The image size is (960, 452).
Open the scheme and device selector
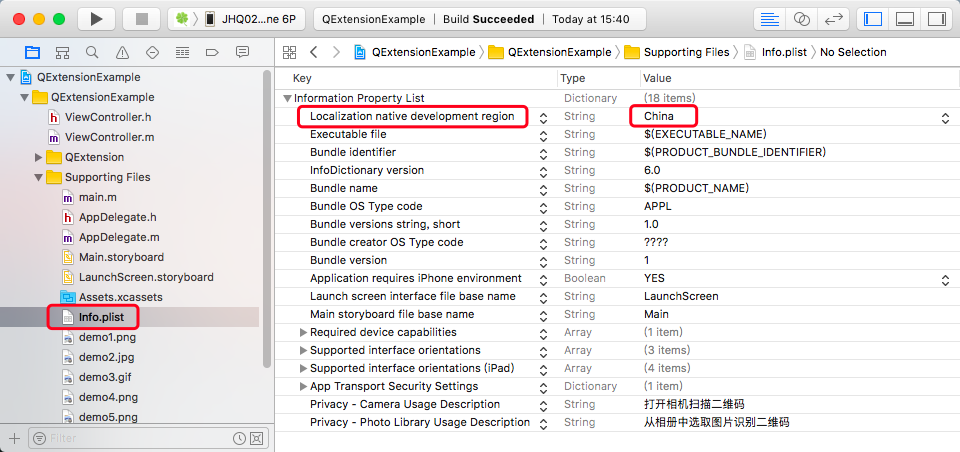(x=236, y=19)
